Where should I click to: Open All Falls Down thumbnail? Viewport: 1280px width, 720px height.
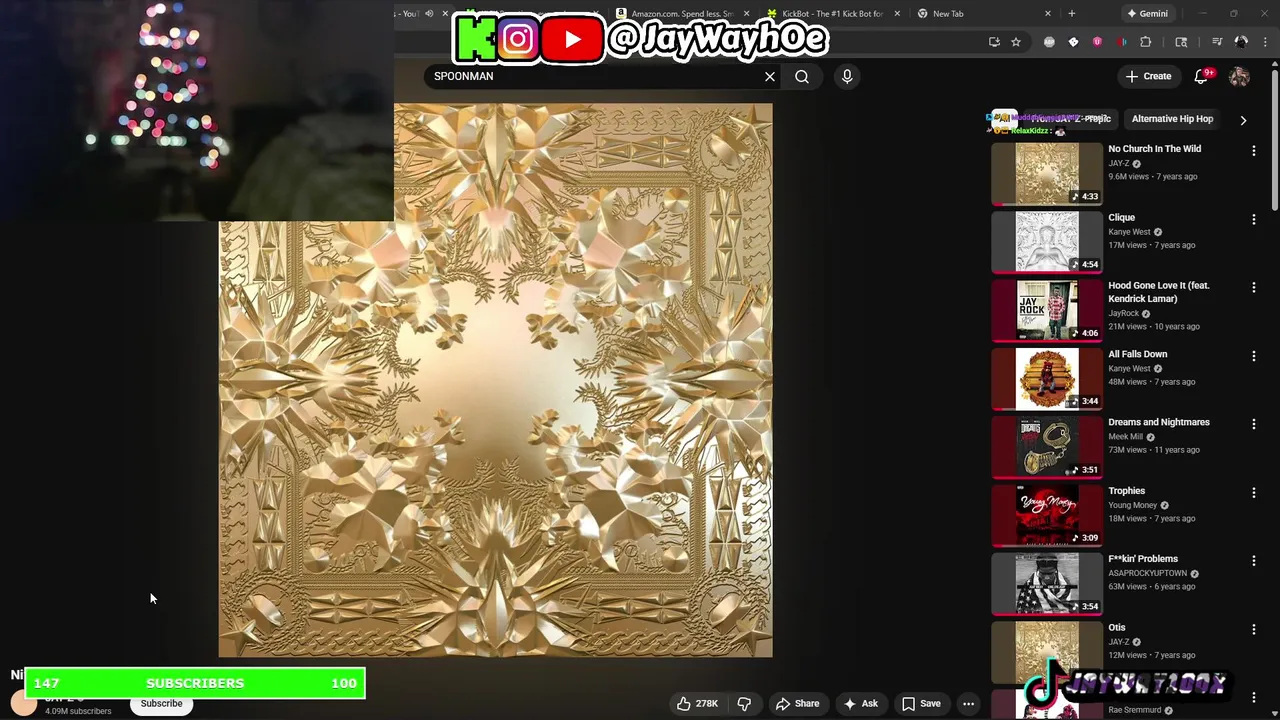coord(1047,379)
